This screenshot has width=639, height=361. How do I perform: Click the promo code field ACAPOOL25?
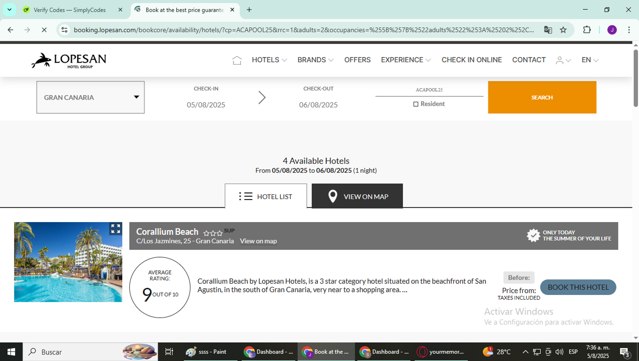pos(429,90)
